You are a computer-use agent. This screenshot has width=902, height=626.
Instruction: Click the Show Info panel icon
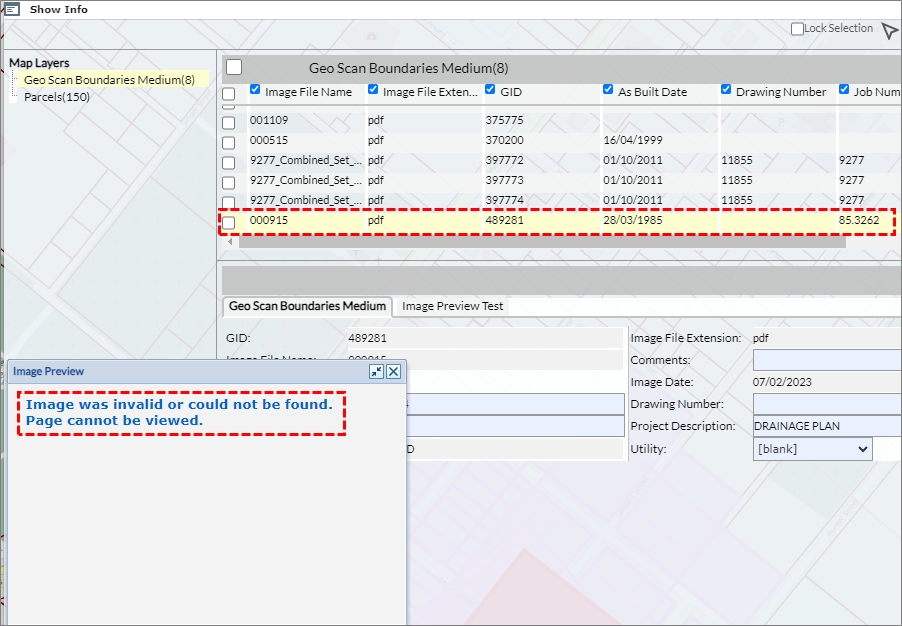coord(12,9)
